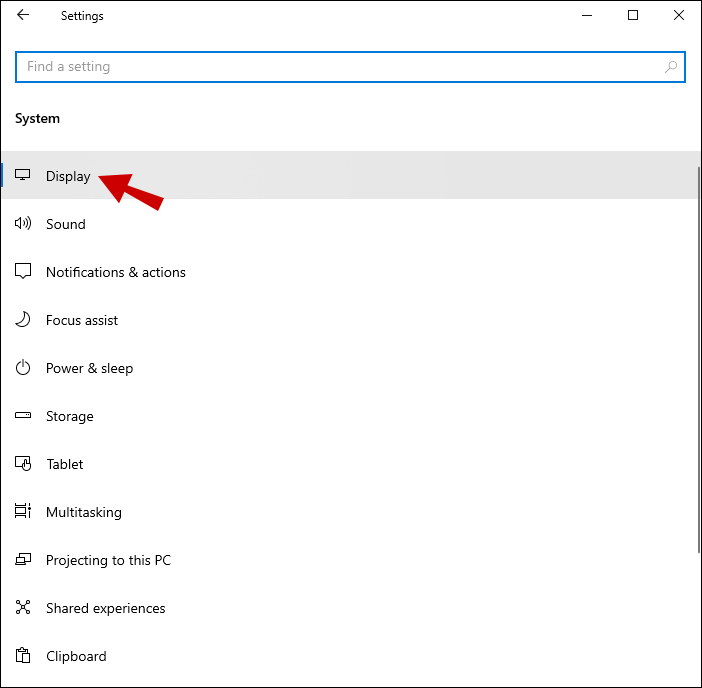This screenshot has height=688, width=702.
Task: Go back with the arrow button
Action: [23, 16]
